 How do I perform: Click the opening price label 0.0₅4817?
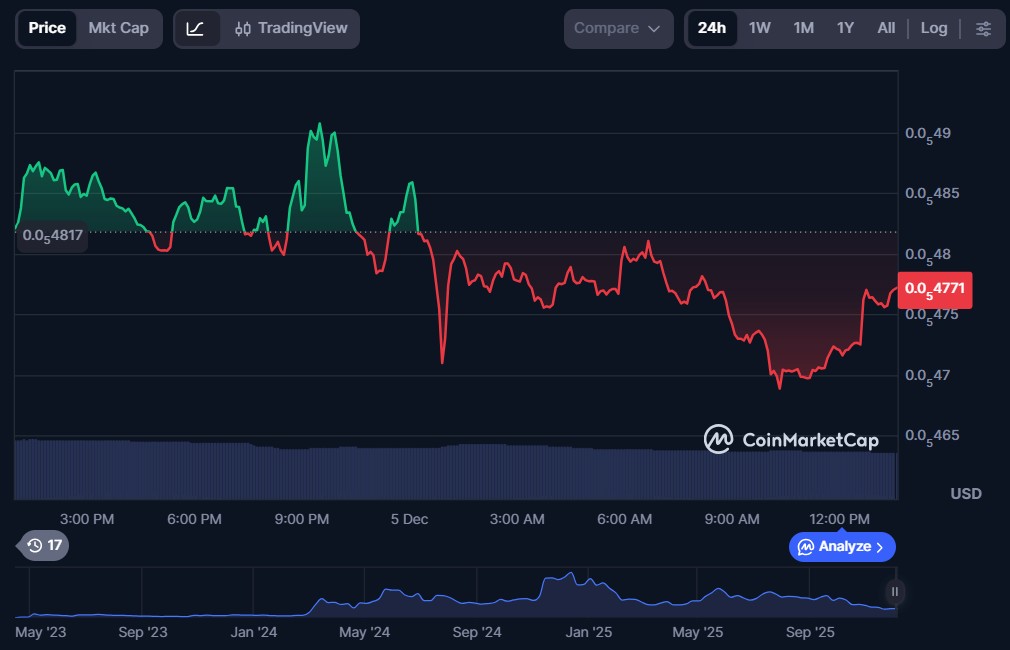click(52, 236)
